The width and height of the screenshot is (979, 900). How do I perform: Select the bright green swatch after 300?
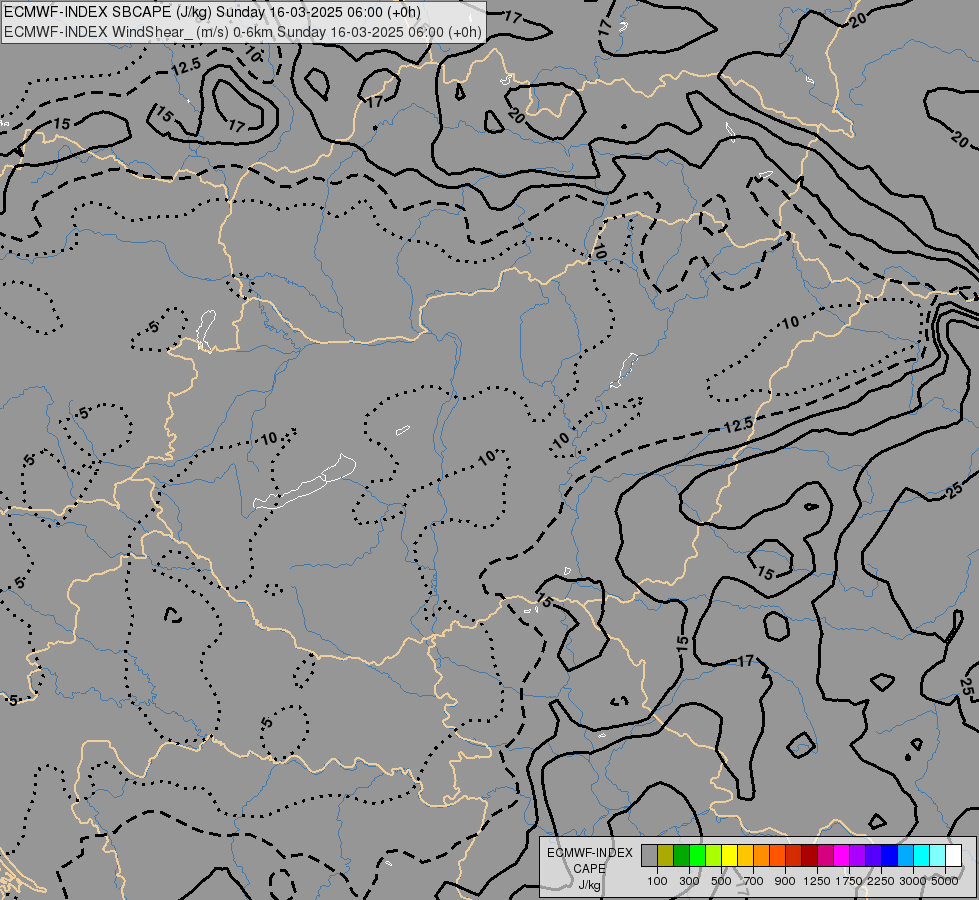pyautogui.click(x=697, y=855)
